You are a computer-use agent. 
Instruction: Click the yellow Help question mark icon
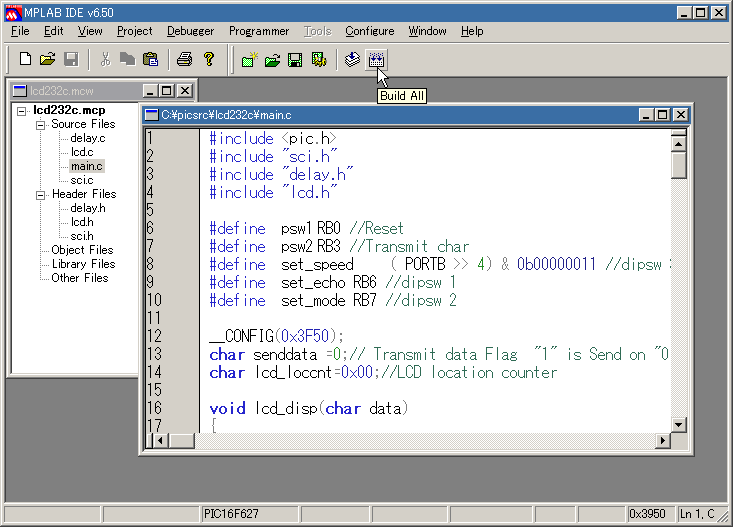tap(208, 59)
